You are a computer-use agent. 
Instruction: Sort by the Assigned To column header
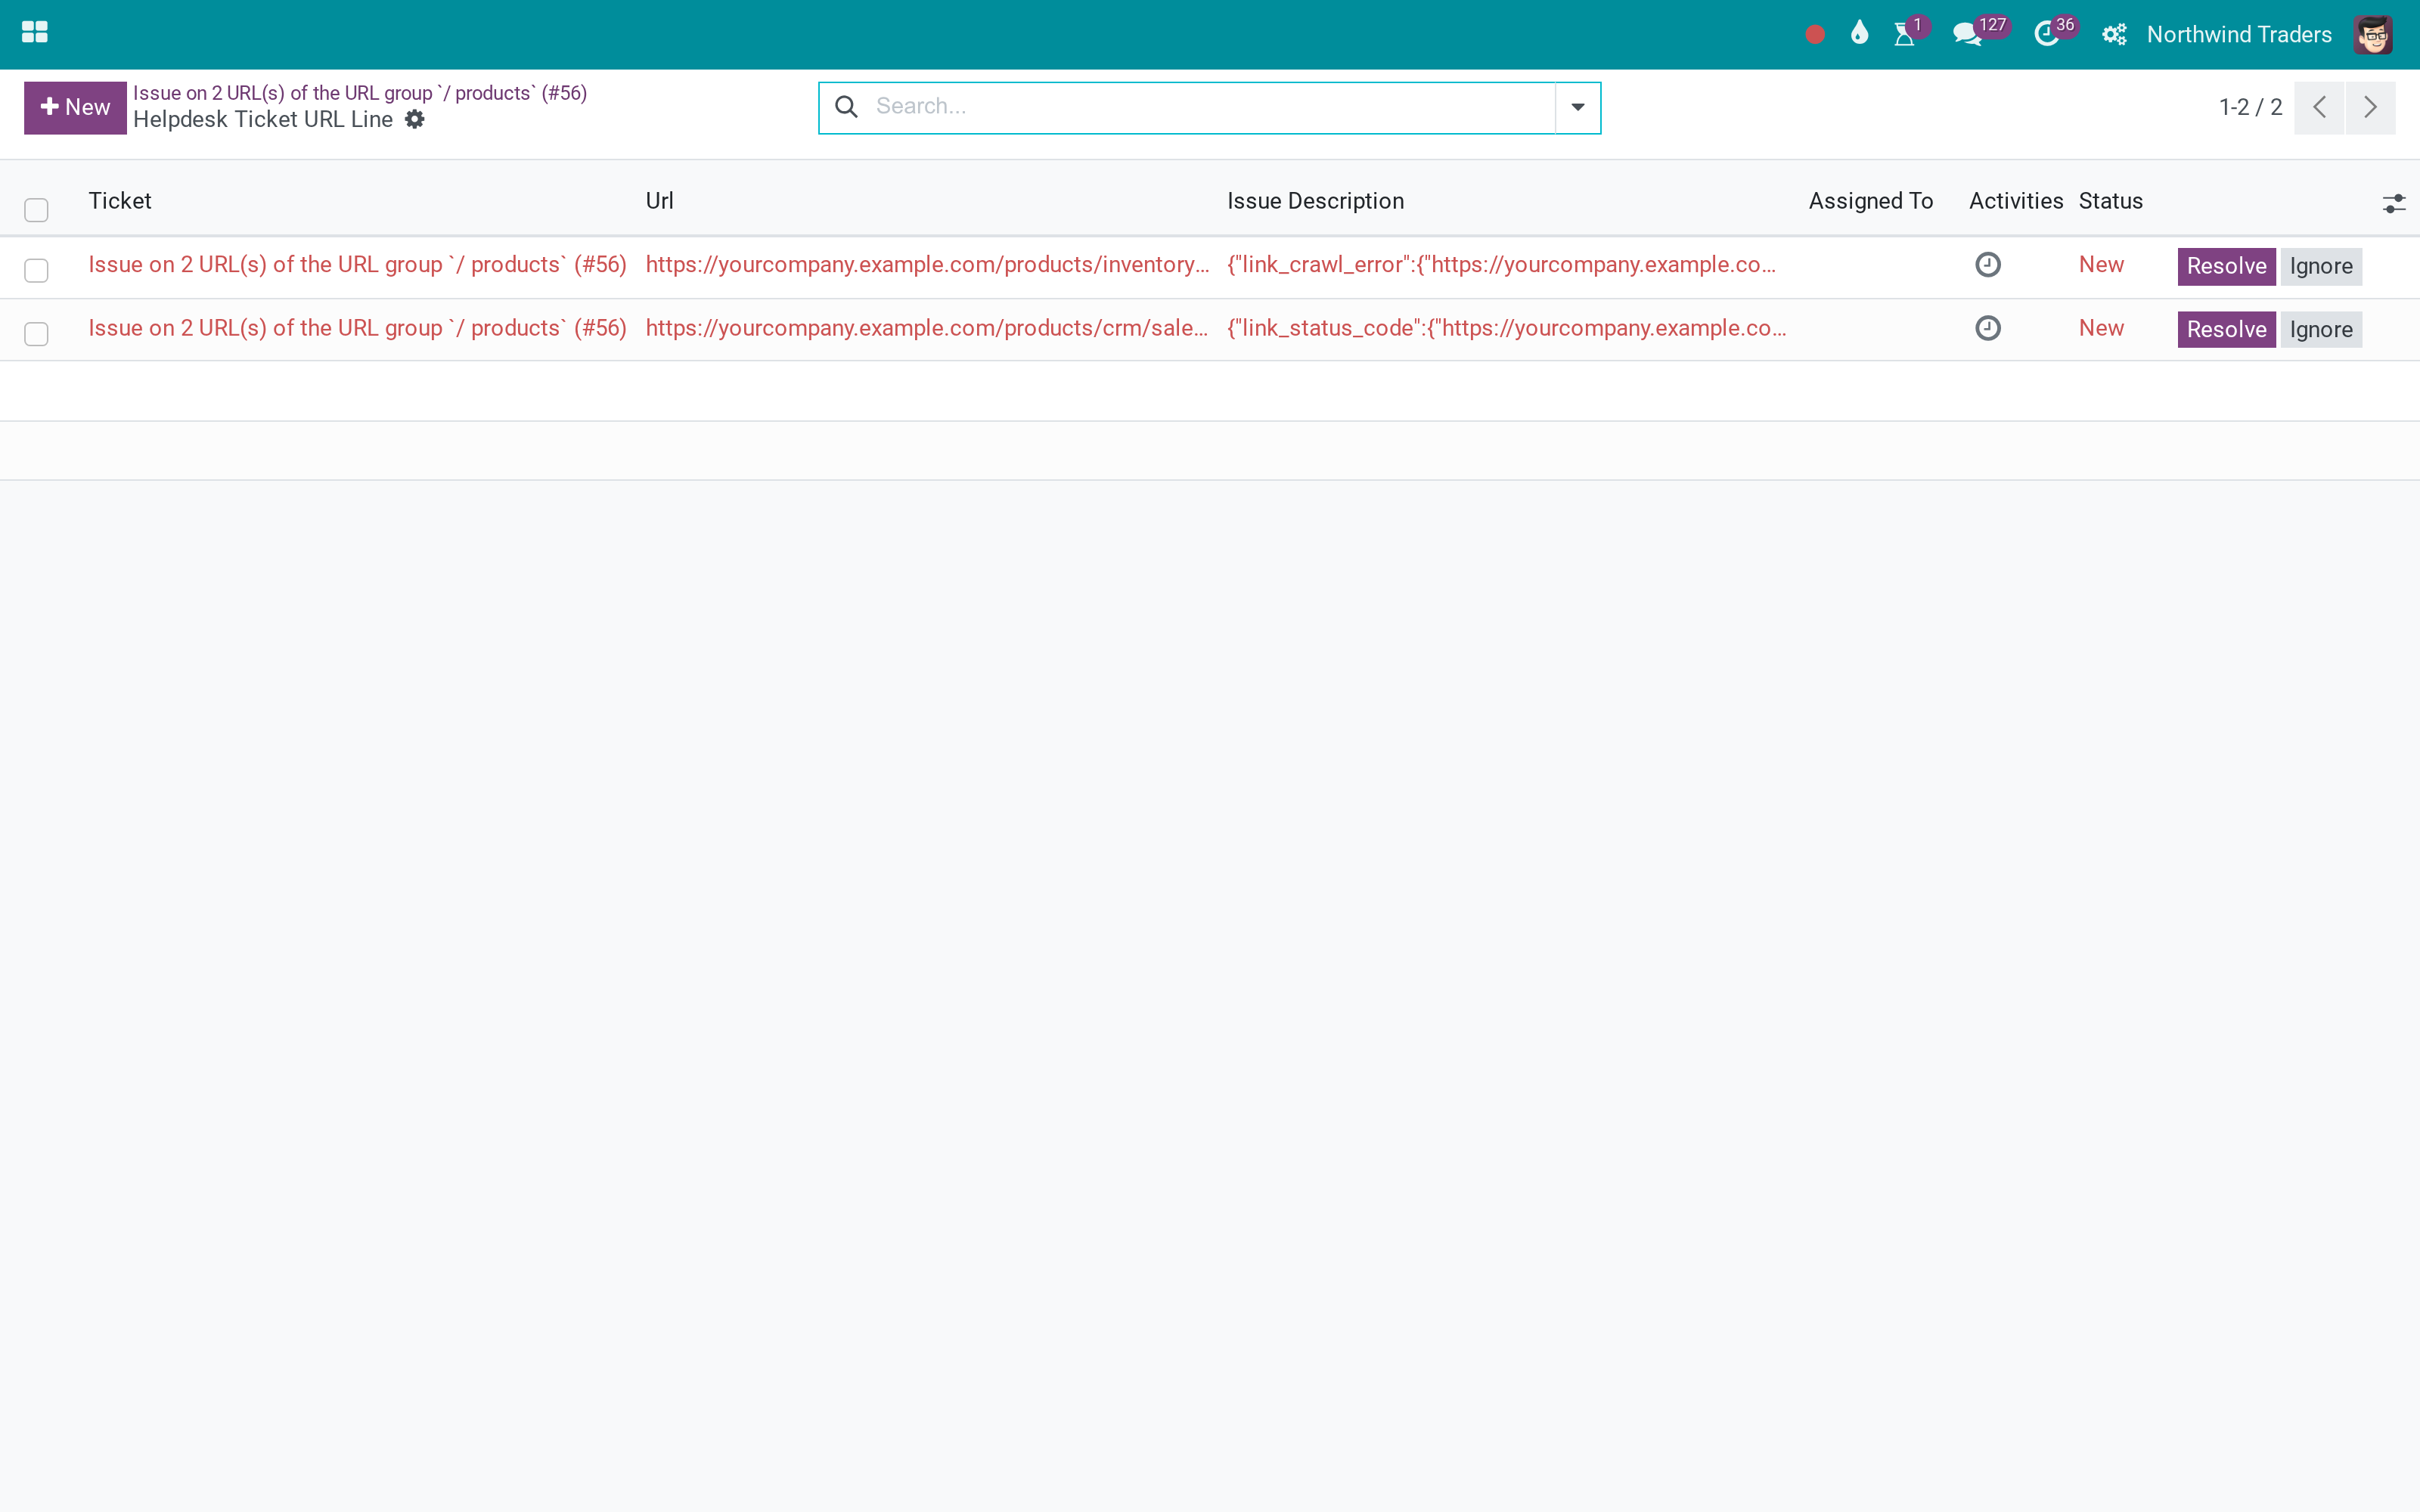(1870, 201)
